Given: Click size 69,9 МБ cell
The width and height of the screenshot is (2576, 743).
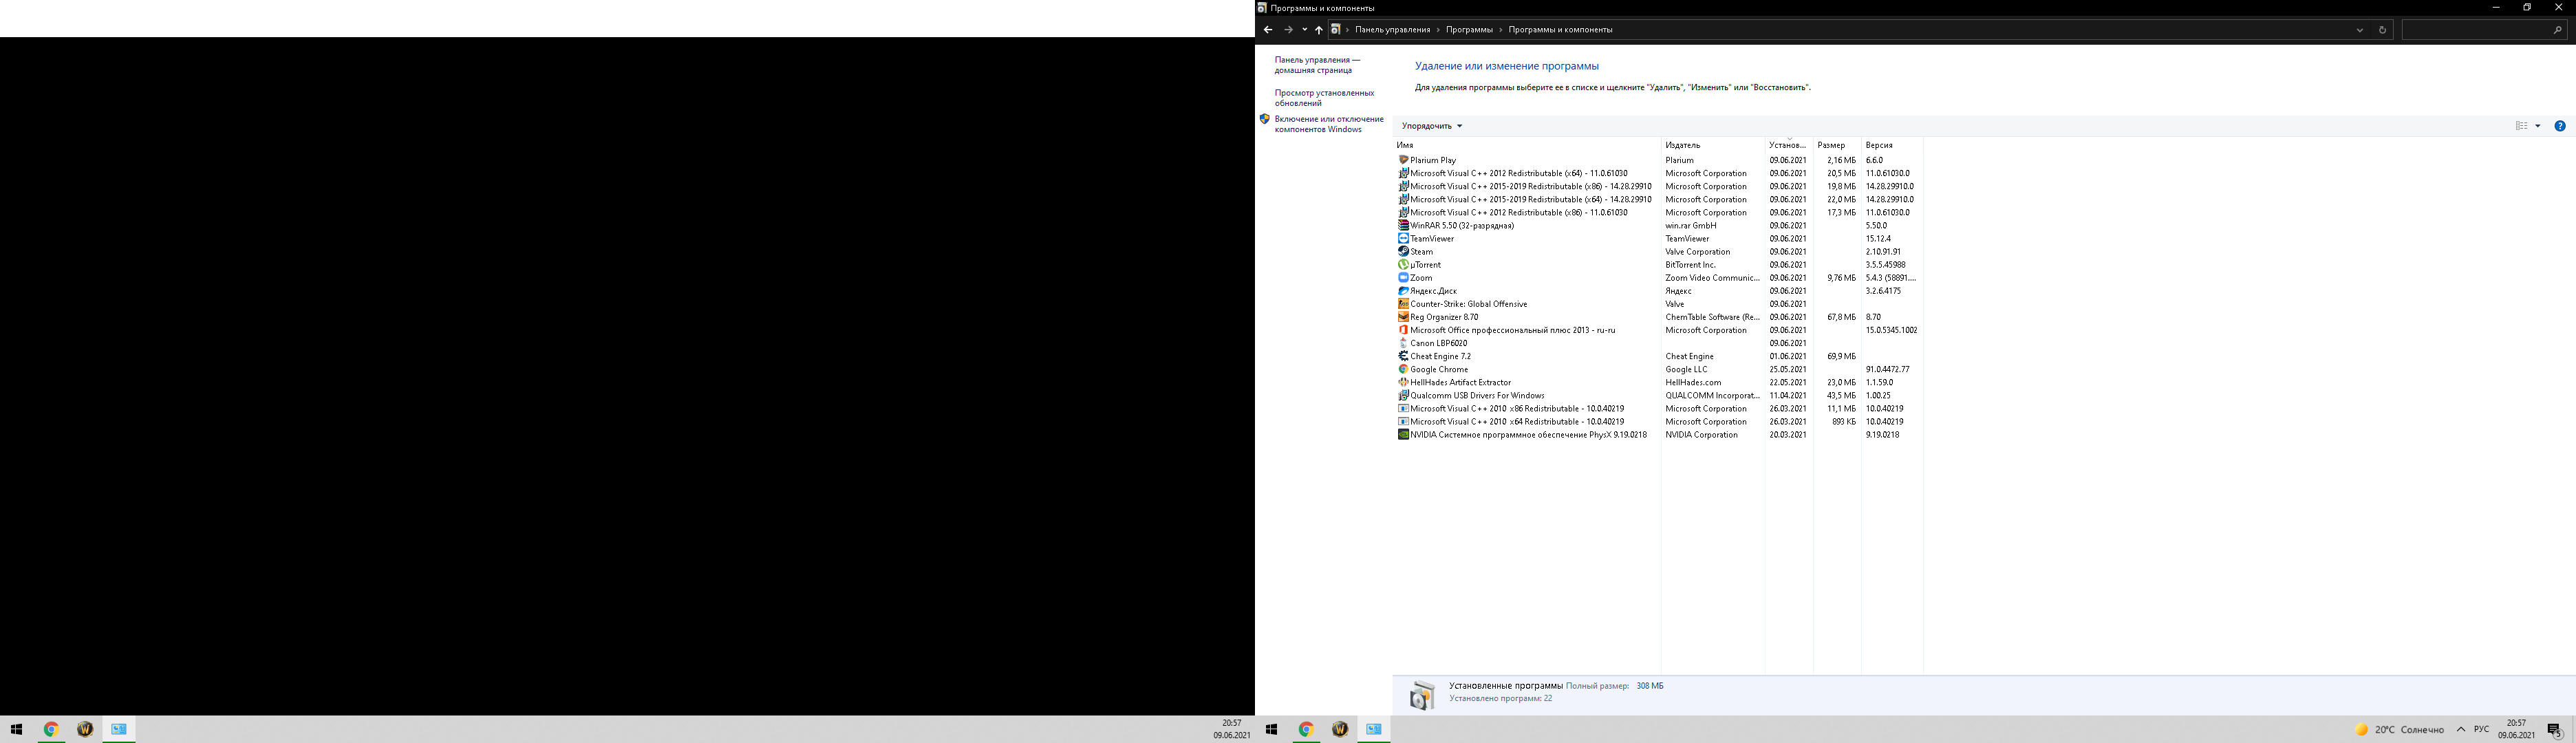Looking at the screenshot, I should pyautogui.click(x=1841, y=356).
